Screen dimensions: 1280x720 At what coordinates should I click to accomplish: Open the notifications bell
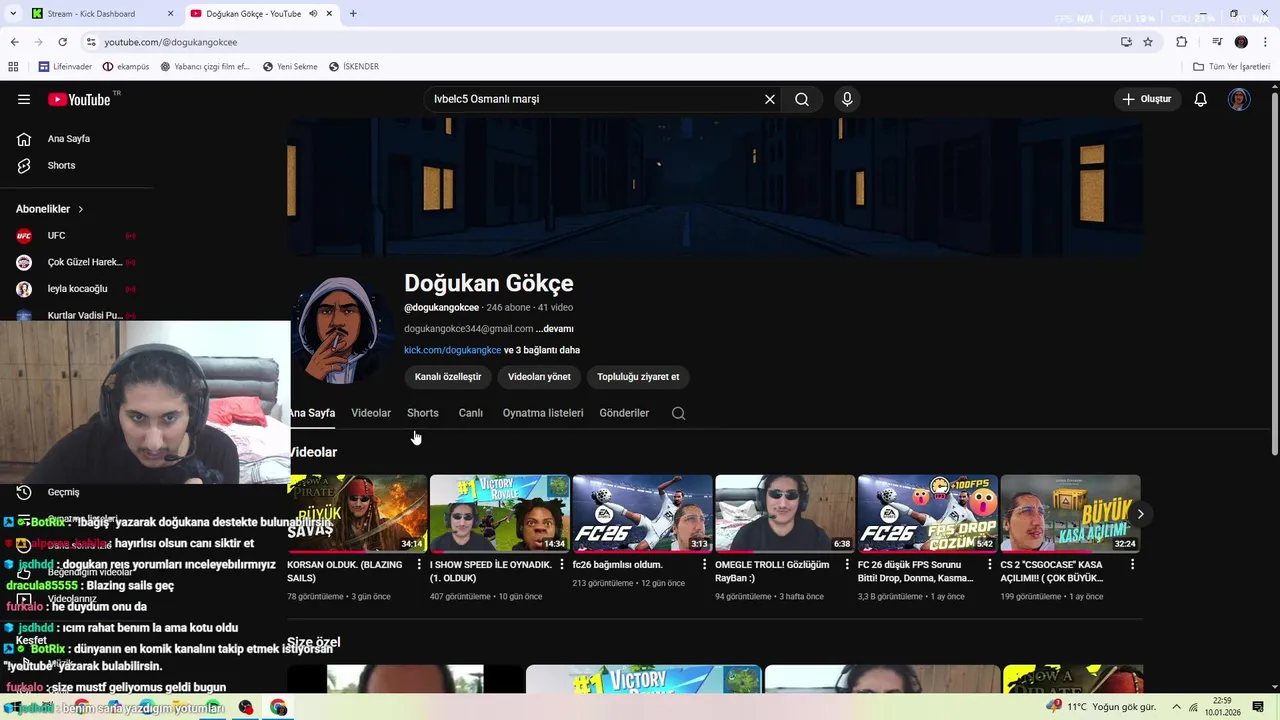pyautogui.click(x=1201, y=99)
